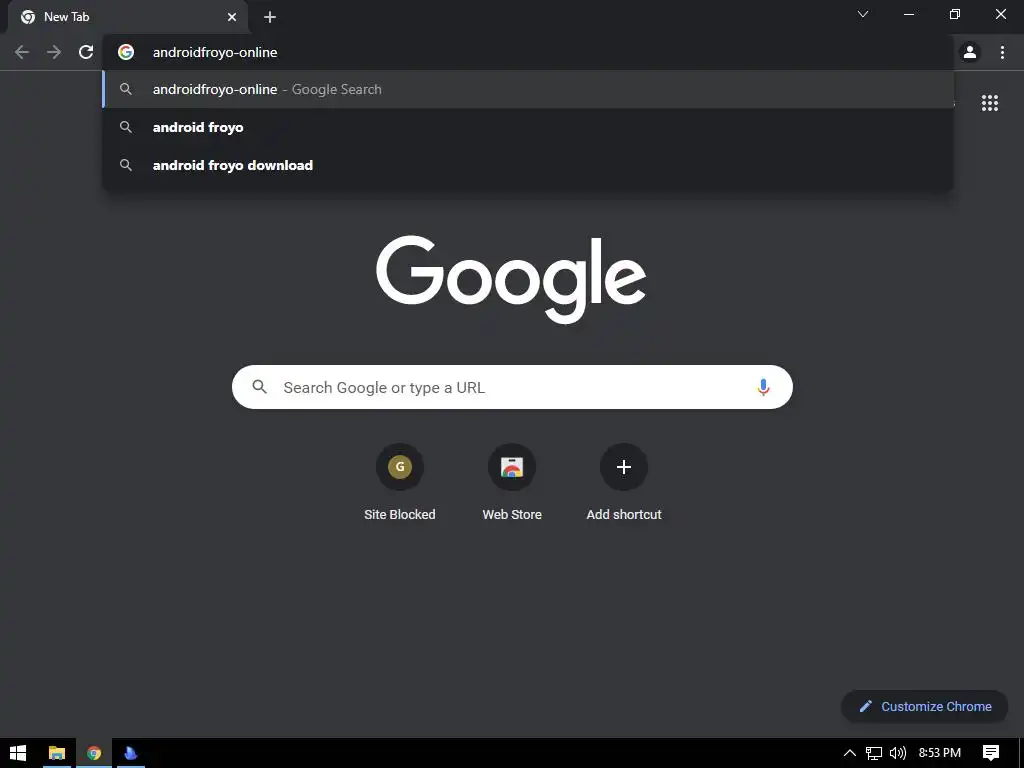Click the Chrome taskbar icon

pos(93,753)
